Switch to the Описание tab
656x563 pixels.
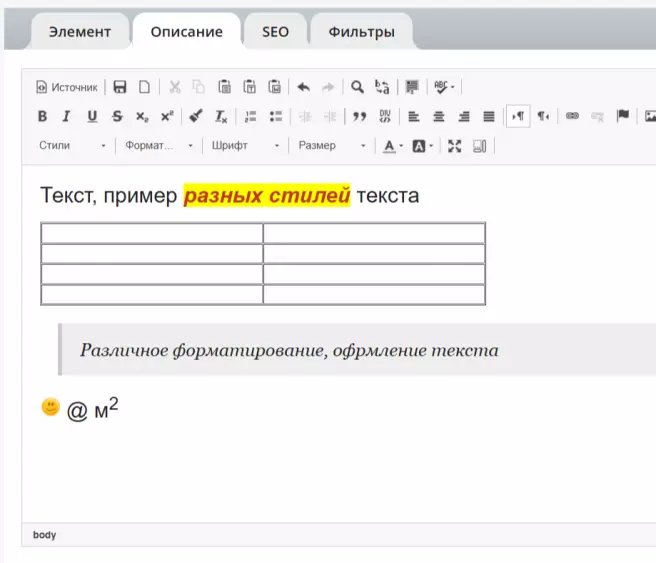coord(187,31)
